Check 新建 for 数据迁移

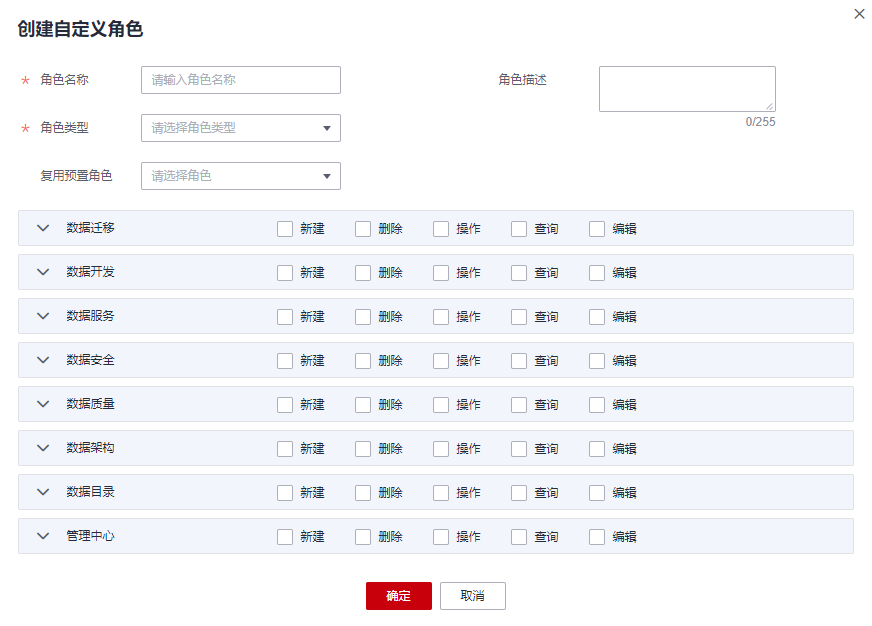(x=285, y=229)
